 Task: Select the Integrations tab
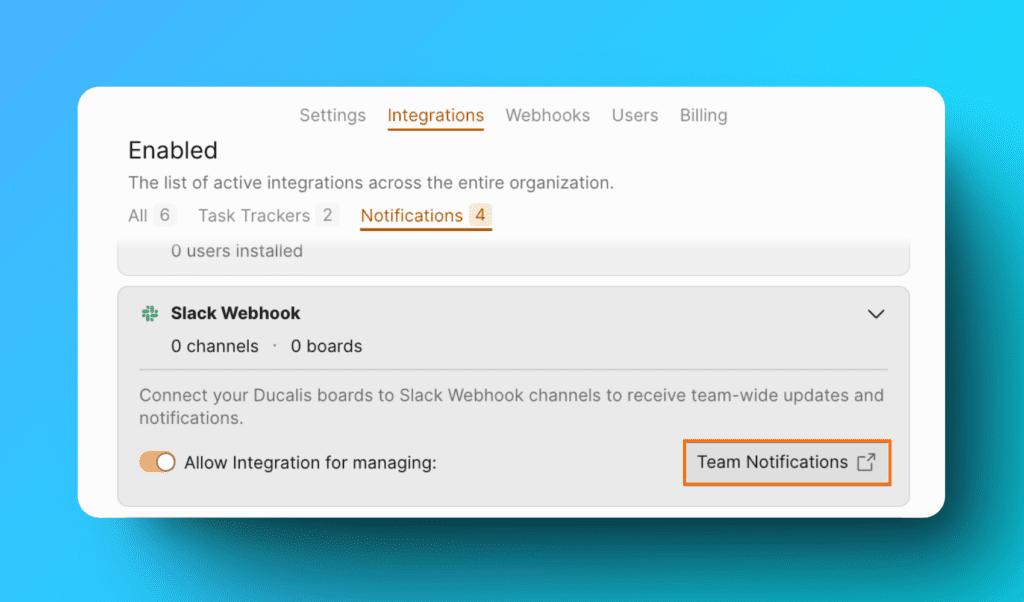tap(435, 116)
